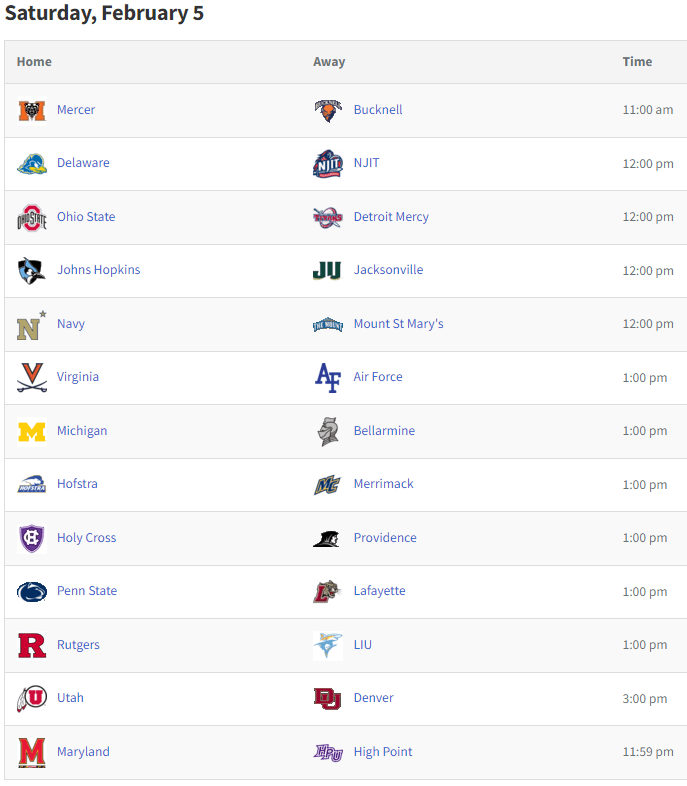Open the Virginia team page link
This screenshot has height=786, width=687.
click(78, 377)
